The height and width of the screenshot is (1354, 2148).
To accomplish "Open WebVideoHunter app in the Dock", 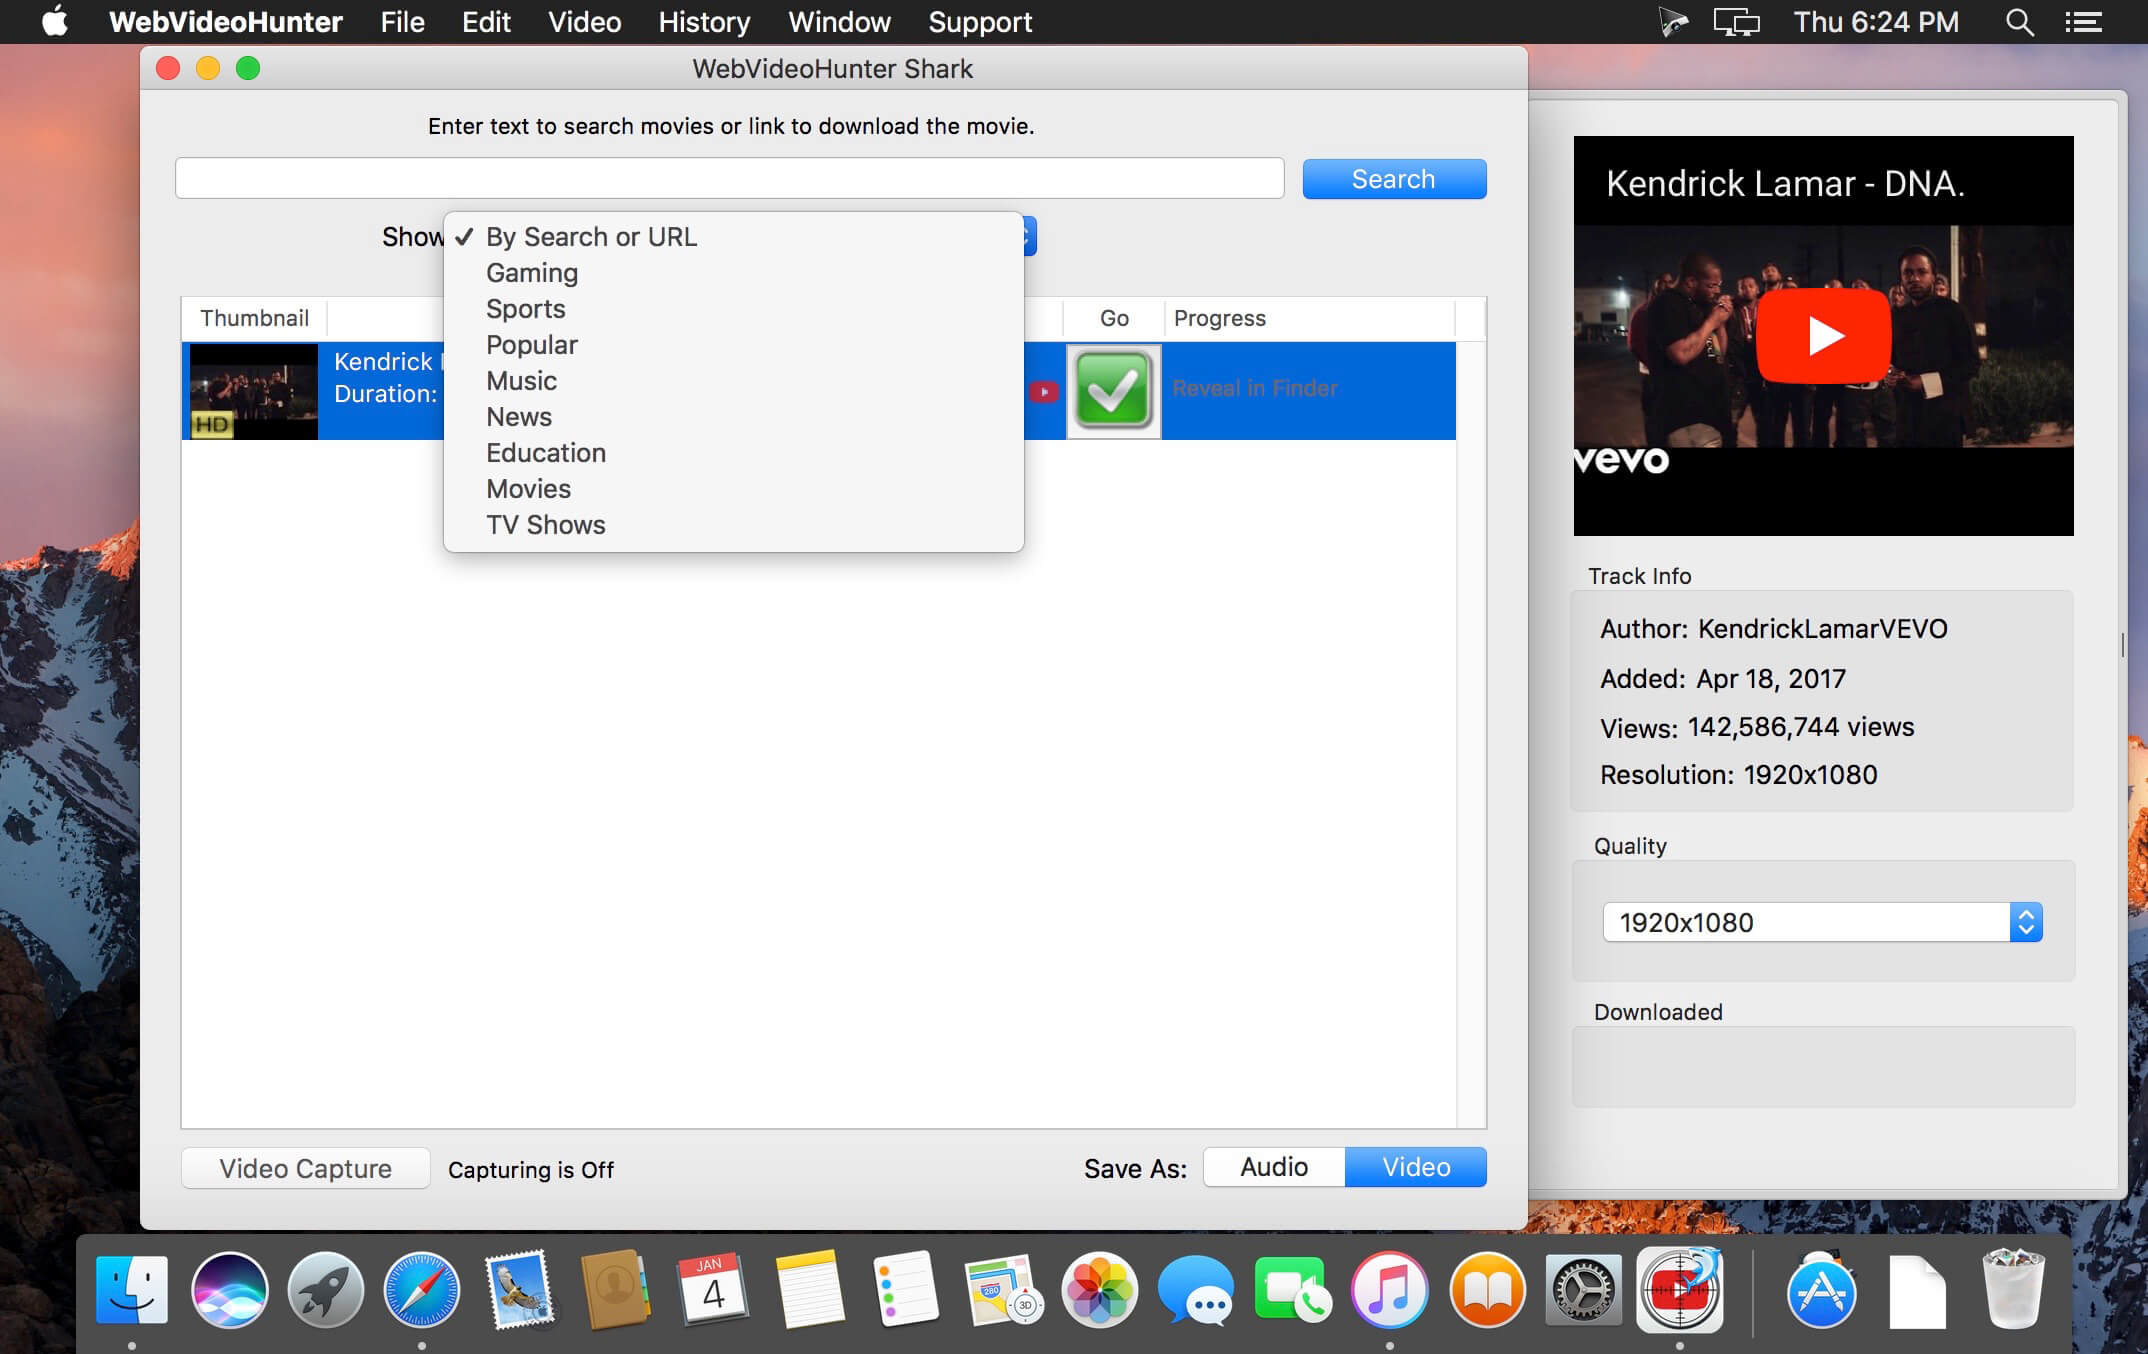I will [x=1679, y=1290].
